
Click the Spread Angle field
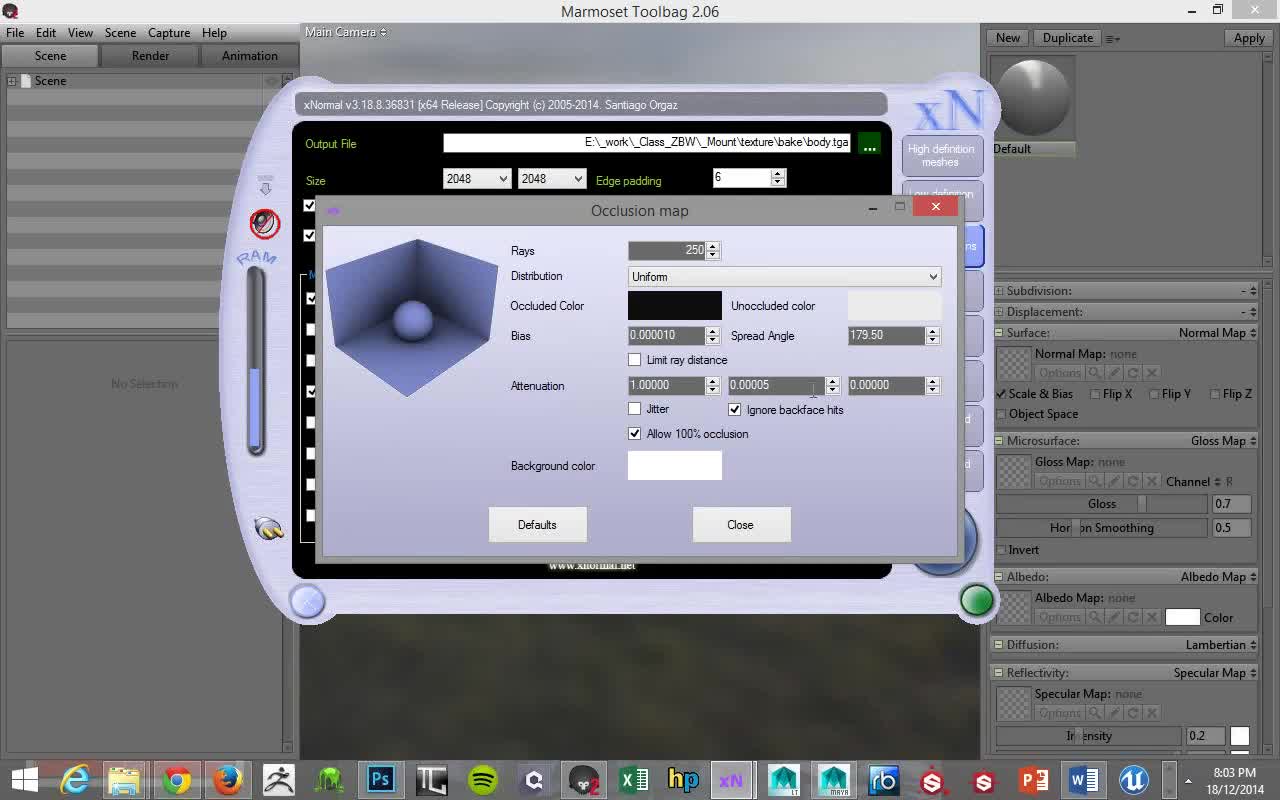(886, 336)
